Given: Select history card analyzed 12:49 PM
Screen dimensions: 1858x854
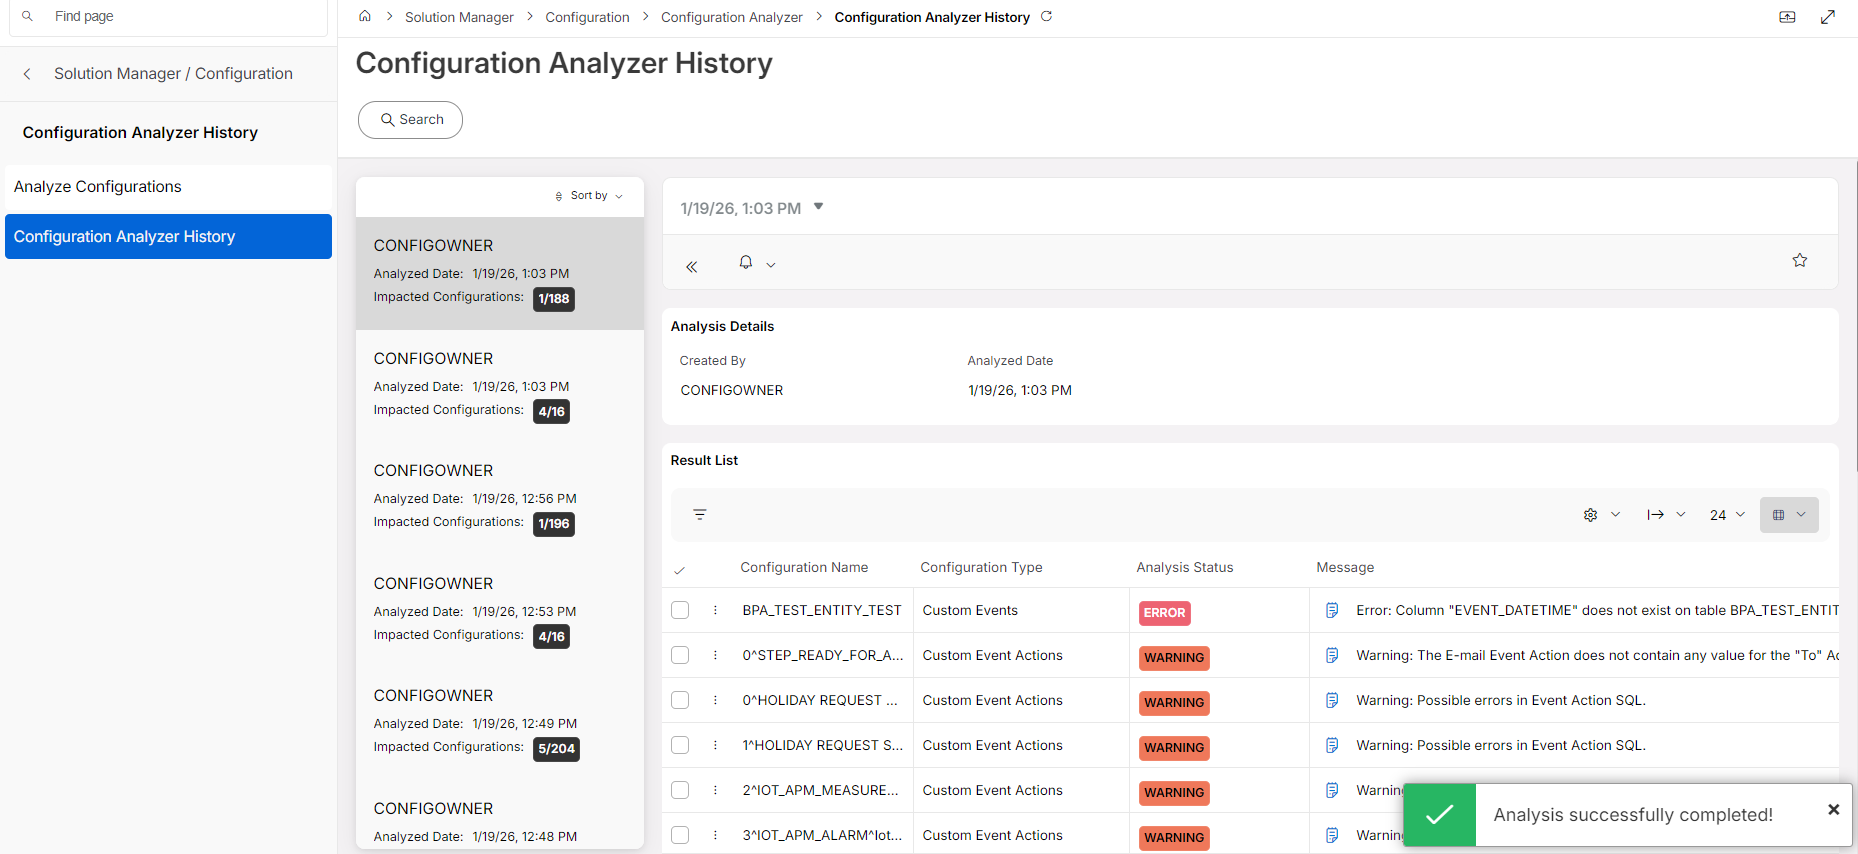Looking at the screenshot, I should (x=500, y=723).
